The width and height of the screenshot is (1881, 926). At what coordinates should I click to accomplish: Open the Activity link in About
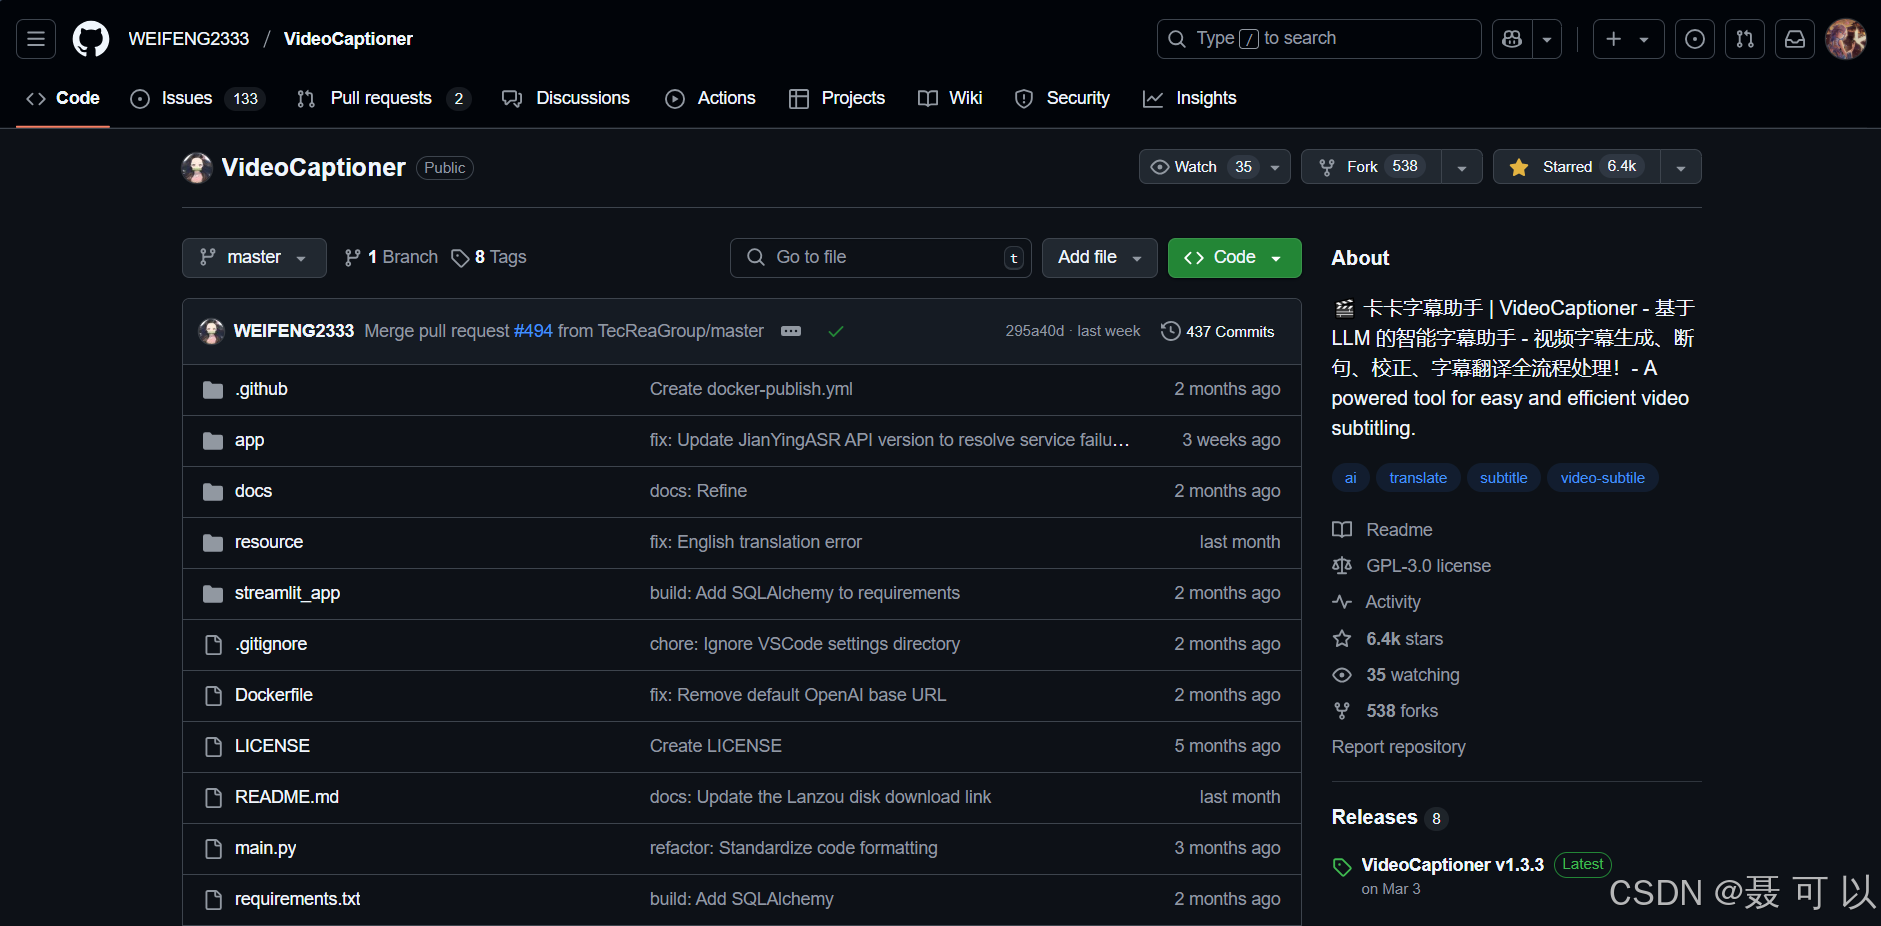(x=1377, y=602)
